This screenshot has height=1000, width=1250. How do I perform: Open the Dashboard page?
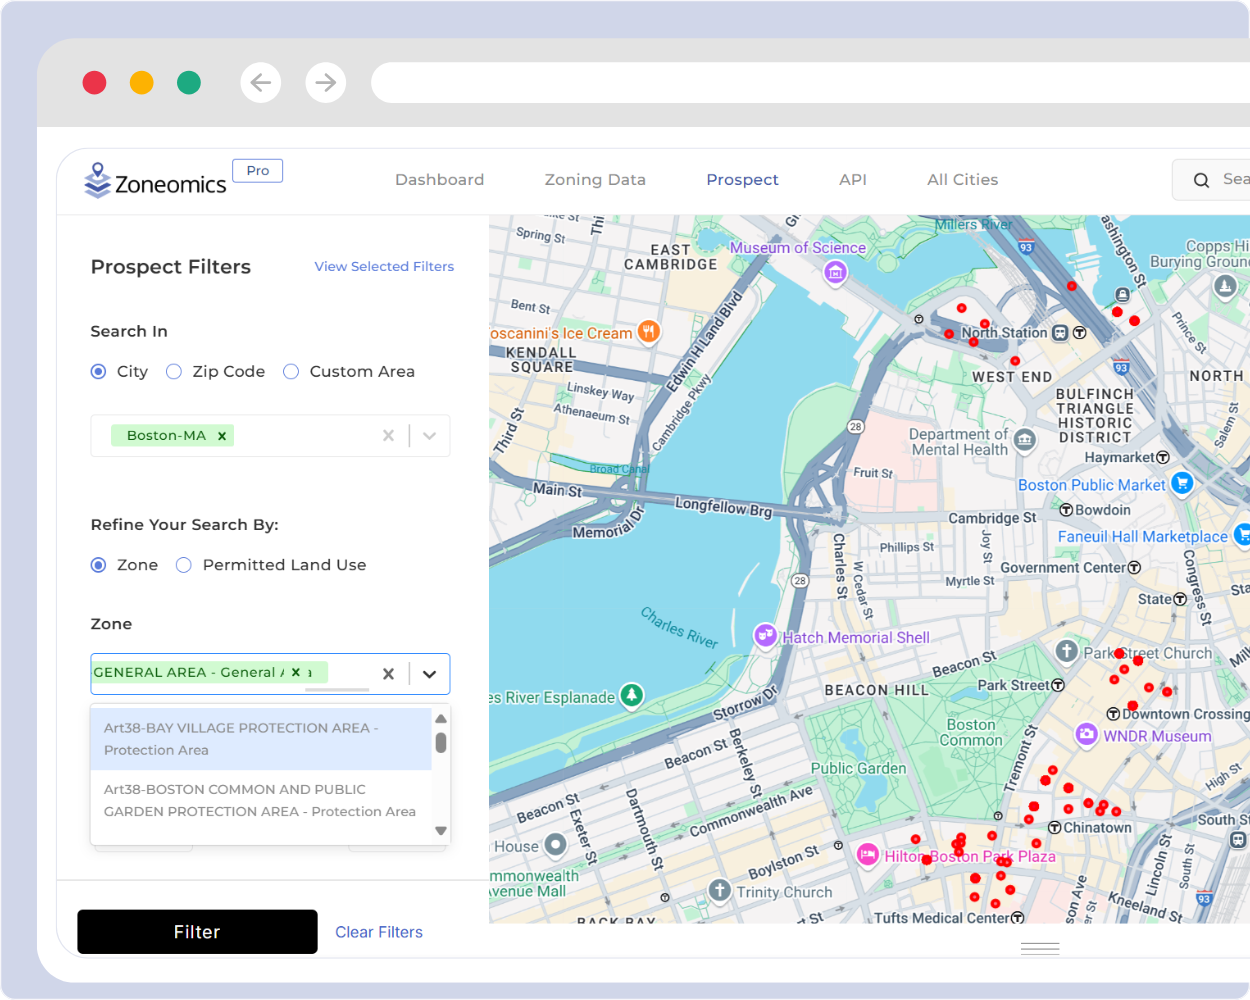440,180
